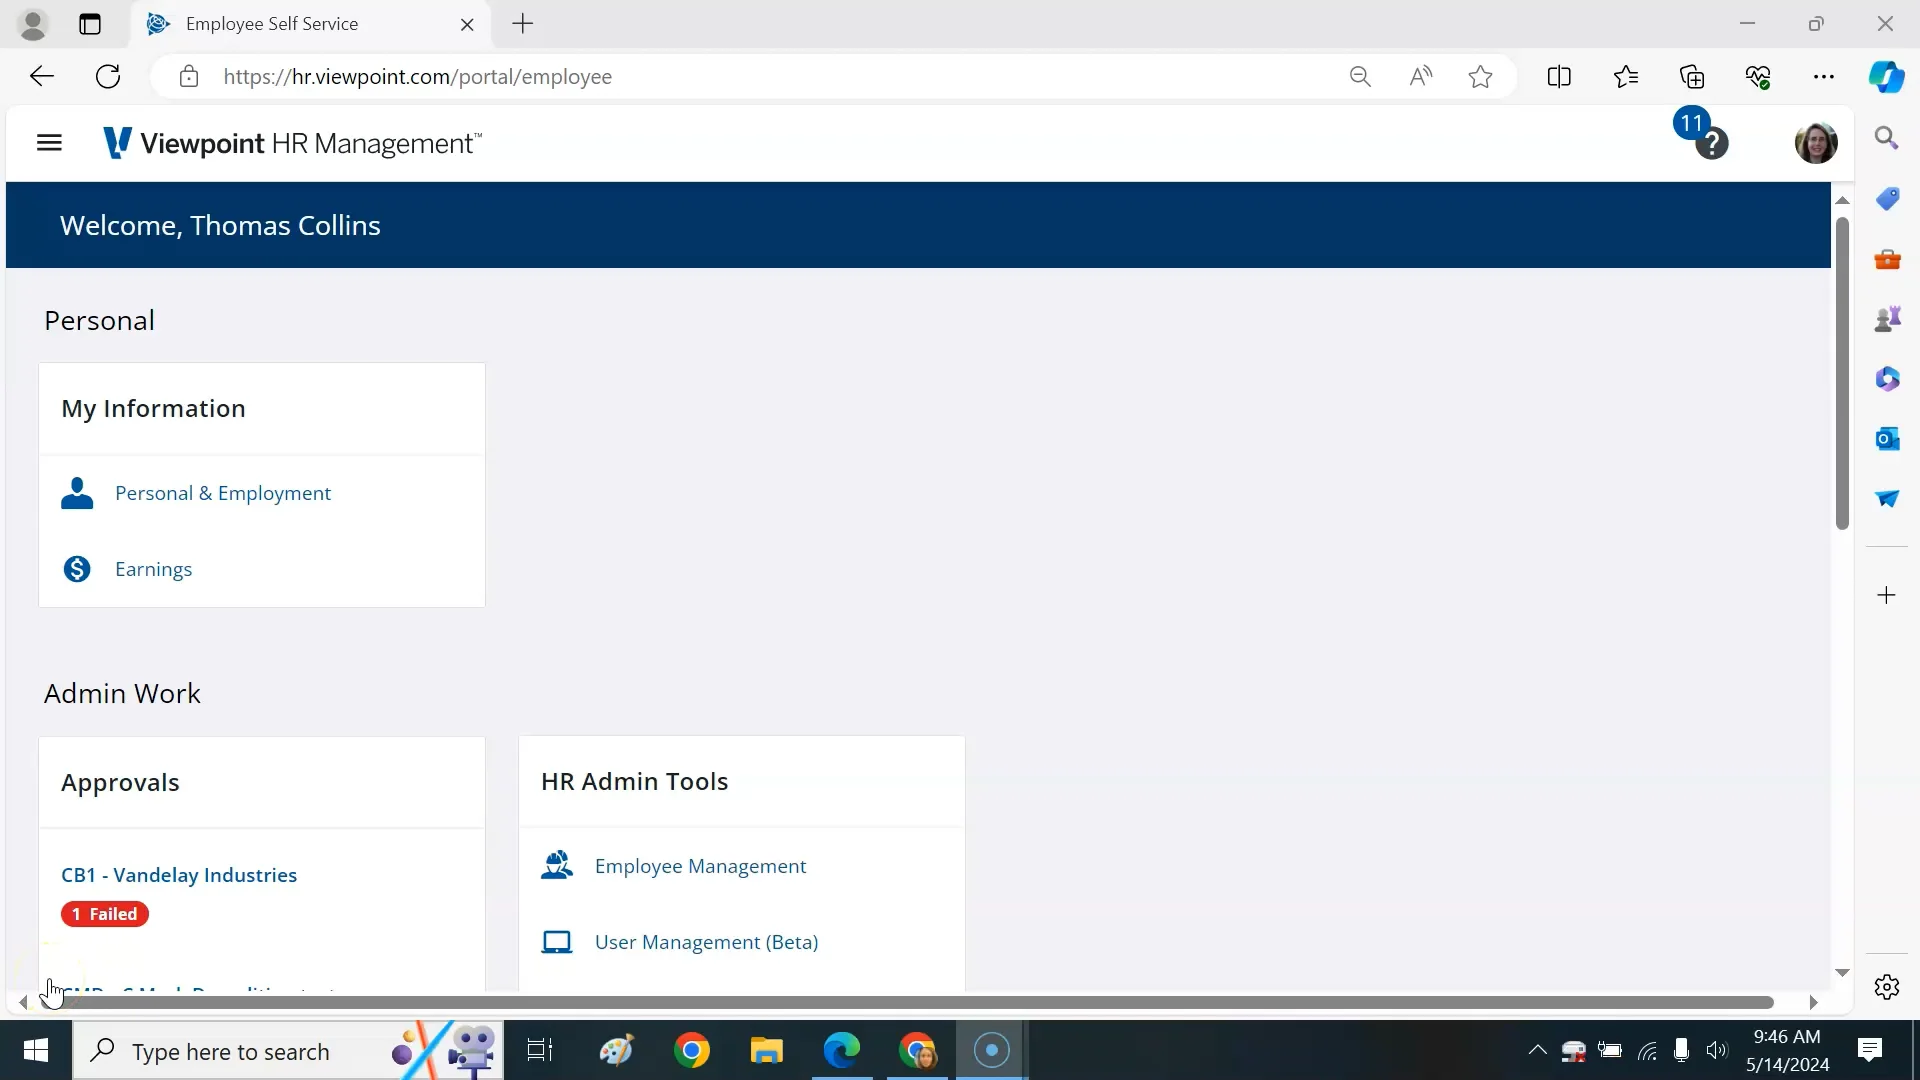Open Shopping tag in Edge sidebar

click(1887, 199)
